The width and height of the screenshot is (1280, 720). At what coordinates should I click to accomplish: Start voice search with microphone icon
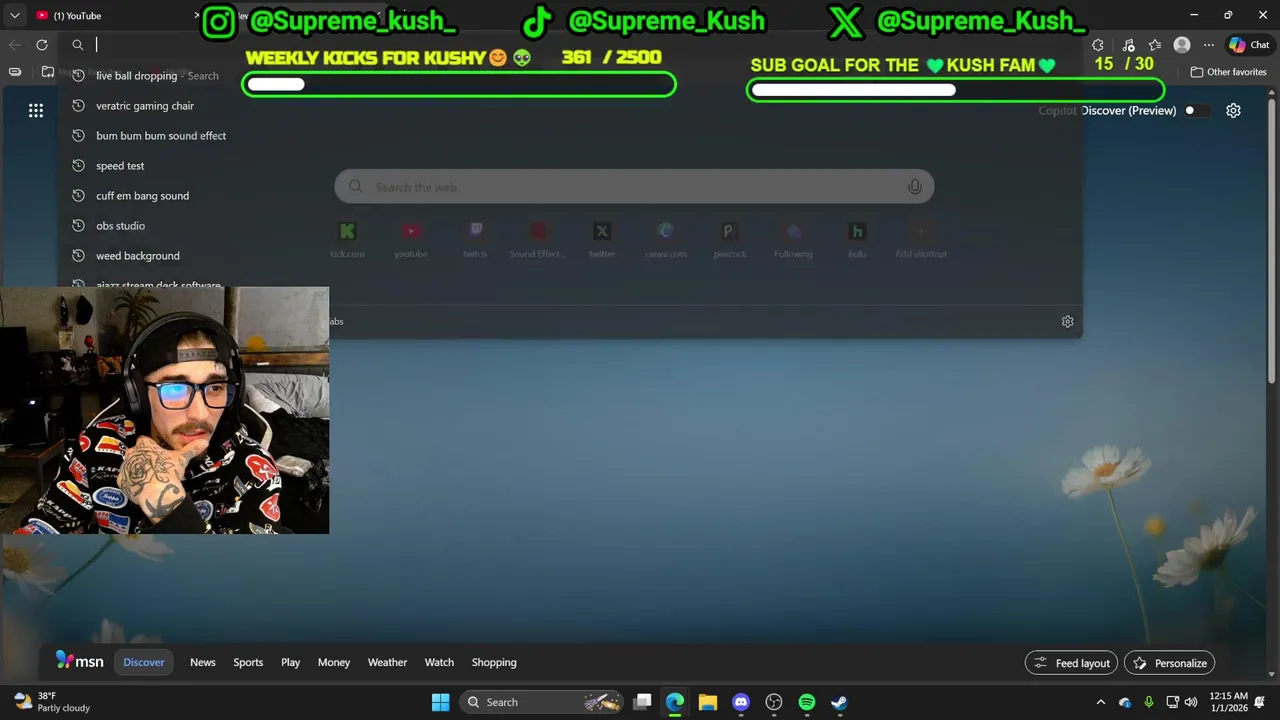pos(914,187)
